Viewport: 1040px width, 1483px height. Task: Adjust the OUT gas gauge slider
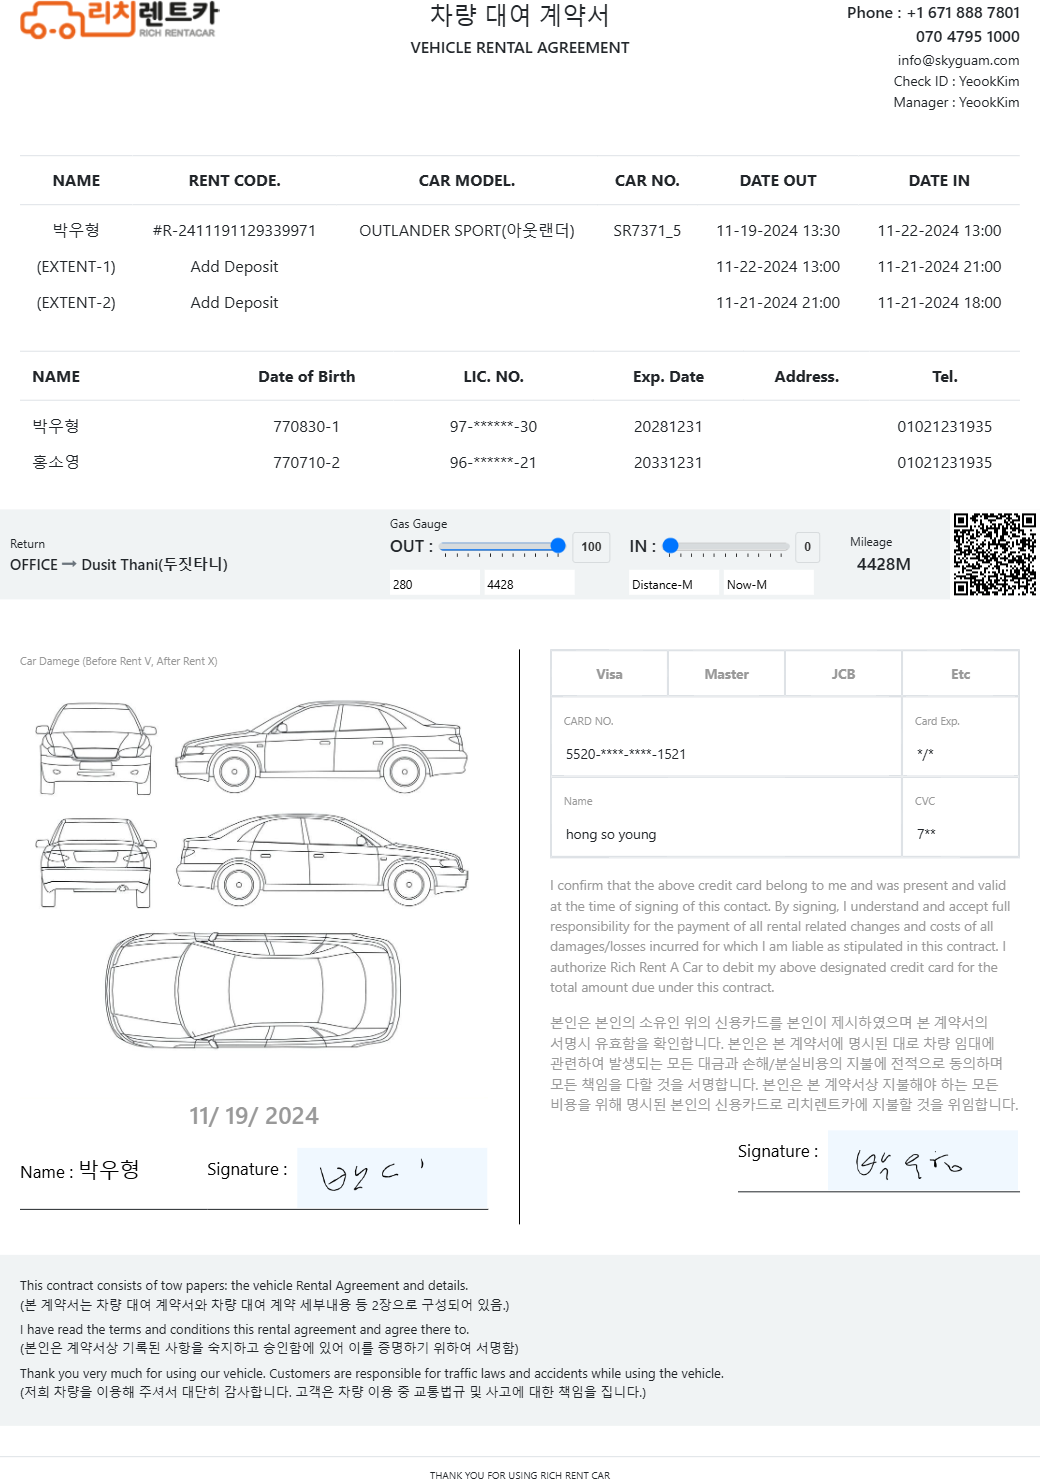[503, 546]
